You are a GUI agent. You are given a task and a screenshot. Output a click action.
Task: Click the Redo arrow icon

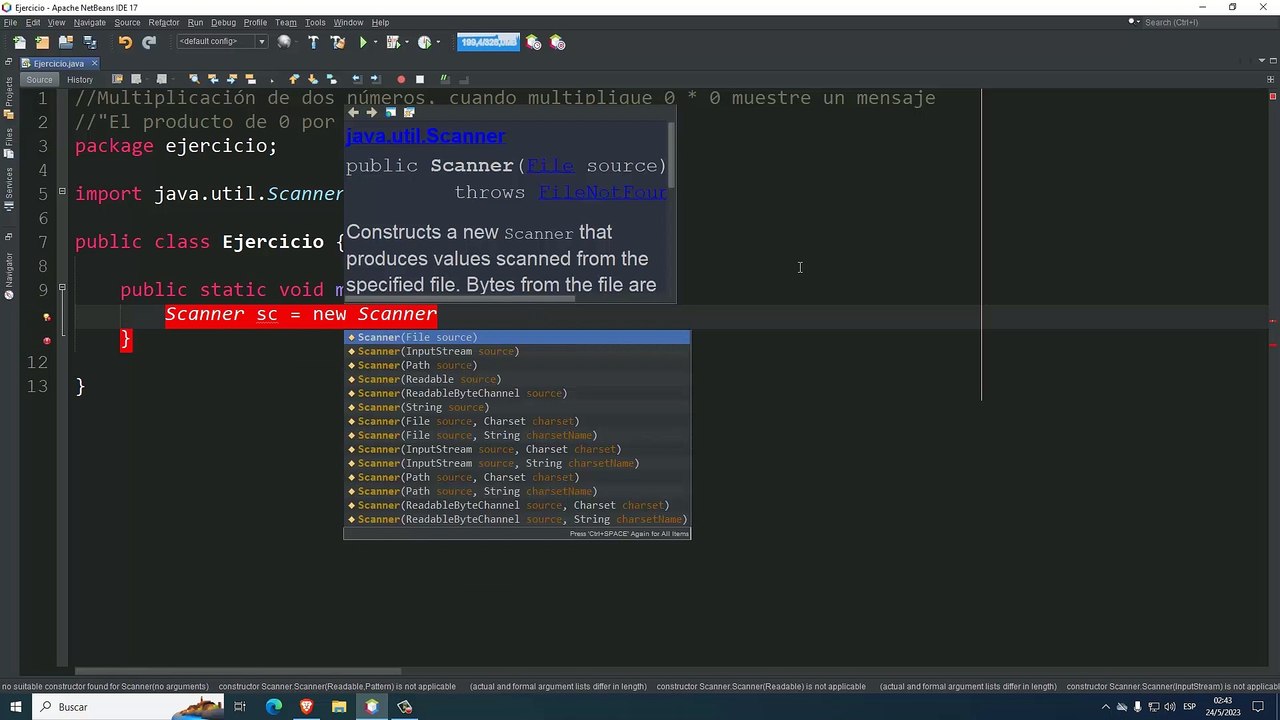[x=149, y=42]
